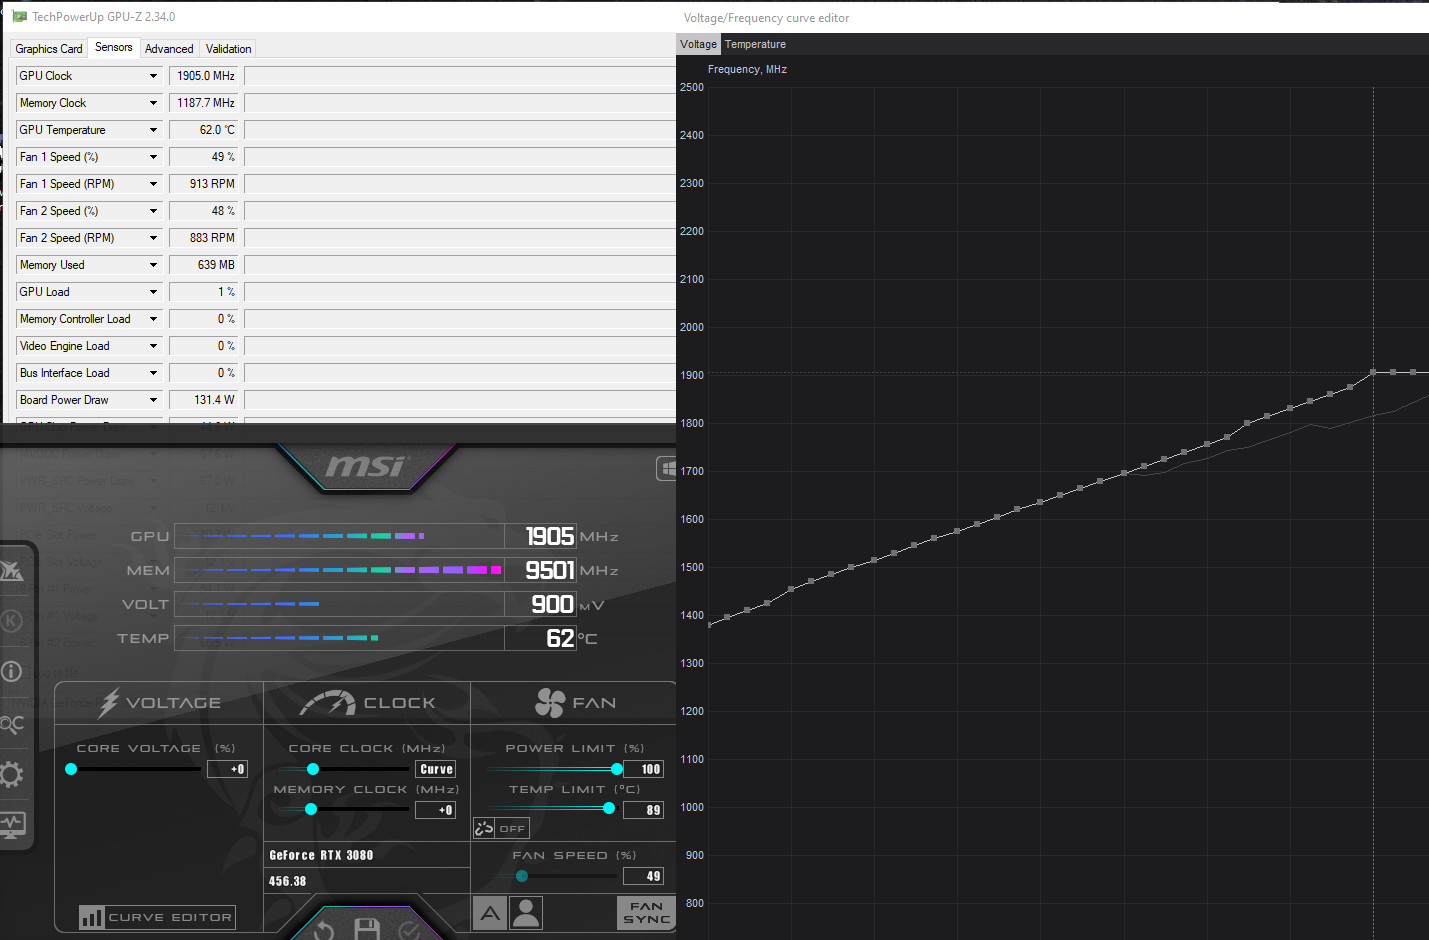This screenshot has width=1429, height=940.
Task: Open the hardware monitor icon in sidebar
Action: [12, 825]
